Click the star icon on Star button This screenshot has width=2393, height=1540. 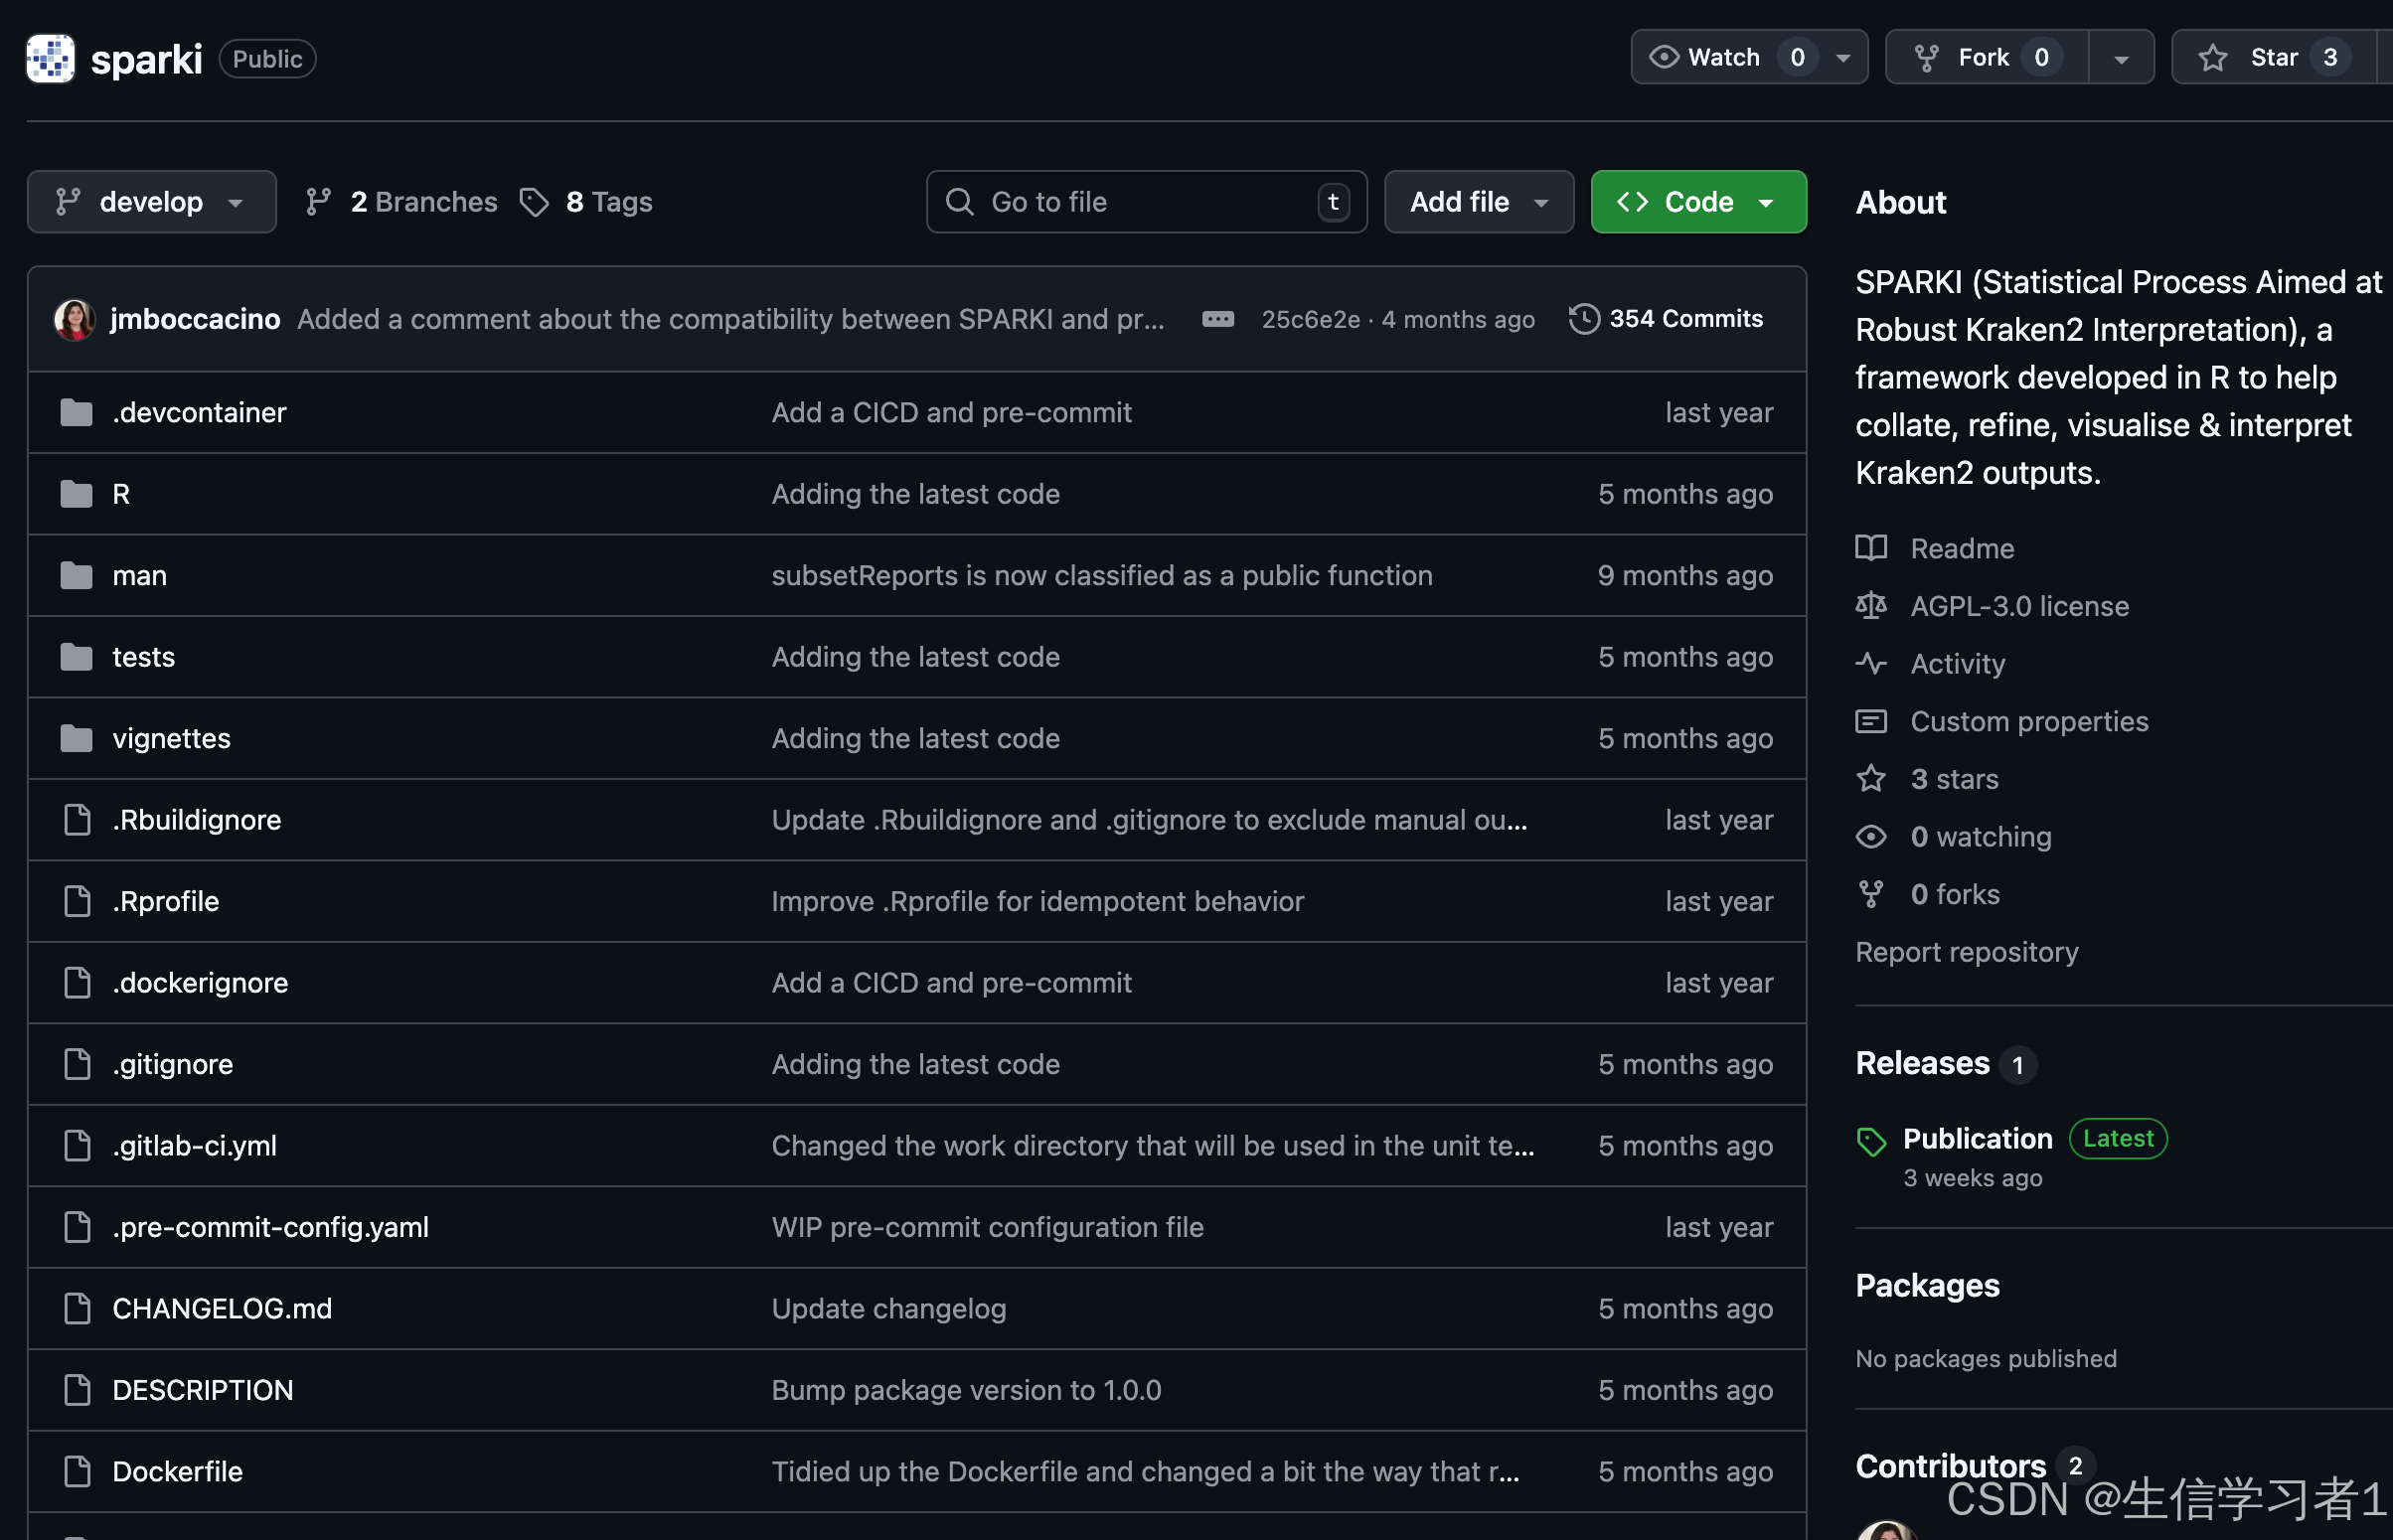[2213, 57]
